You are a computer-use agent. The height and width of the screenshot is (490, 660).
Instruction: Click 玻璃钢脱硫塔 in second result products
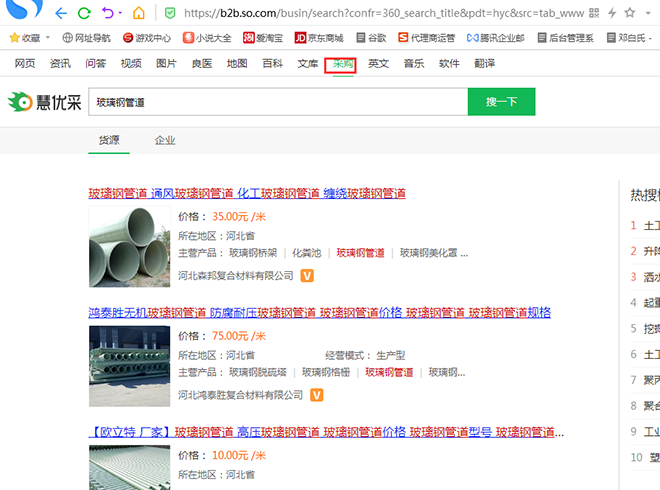(x=258, y=373)
